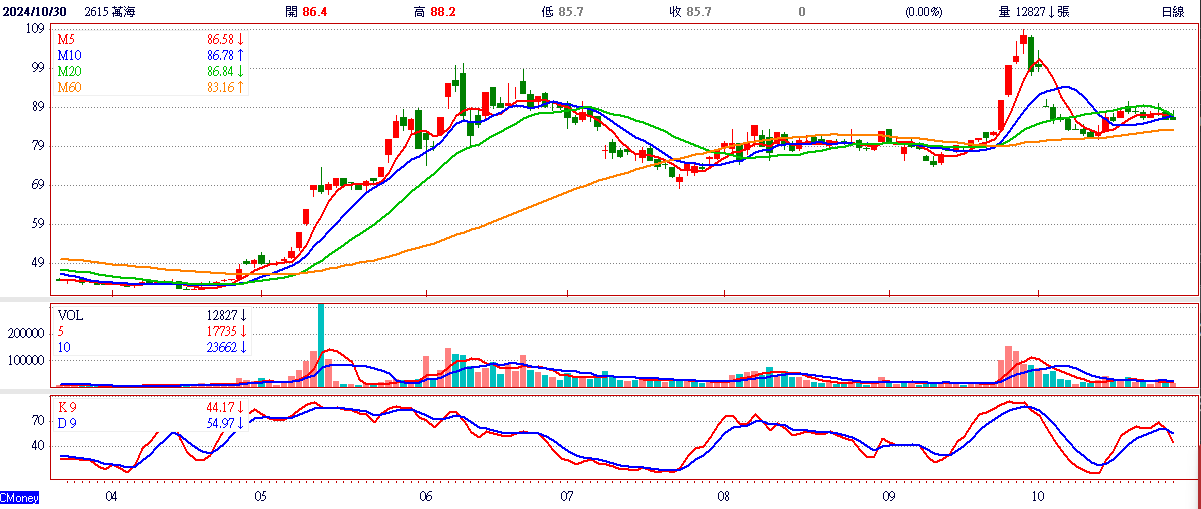Click the K9 value 44.17
The height and width of the screenshot is (509, 1201).
click(220, 407)
